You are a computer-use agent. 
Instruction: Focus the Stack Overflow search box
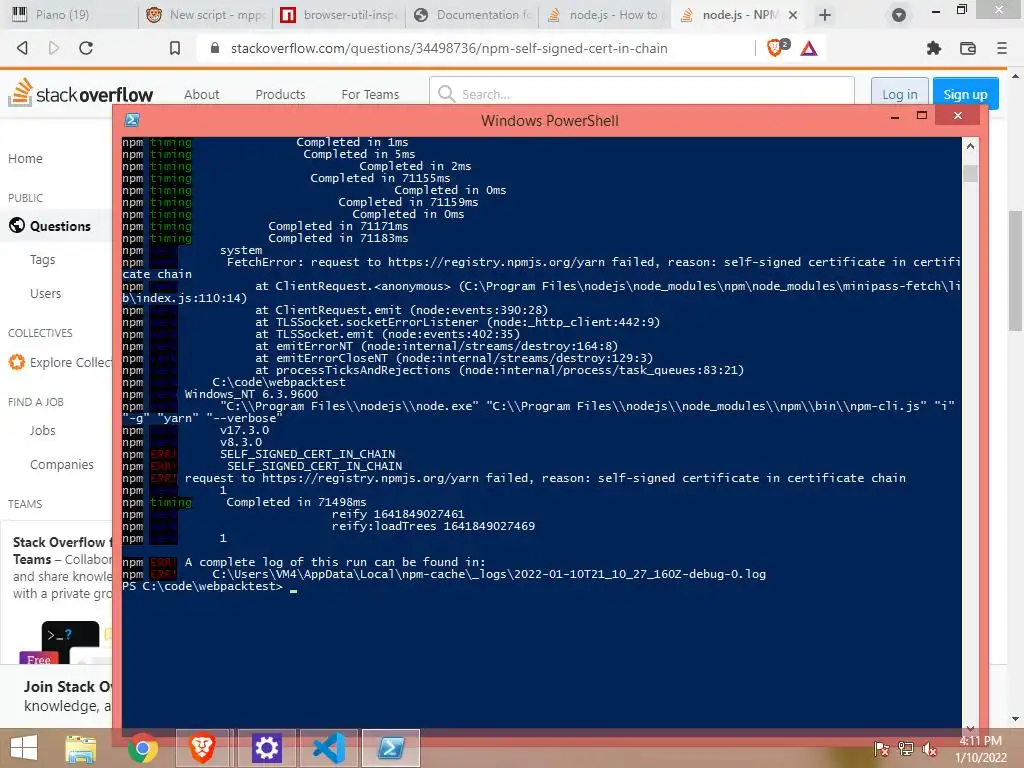(x=641, y=93)
